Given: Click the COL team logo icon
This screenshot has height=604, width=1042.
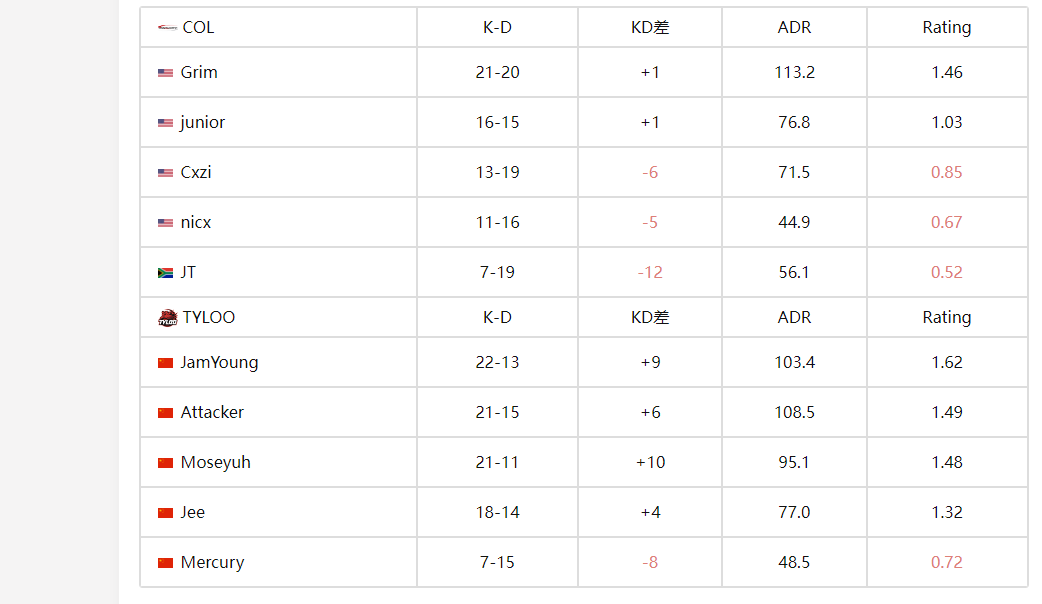Looking at the screenshot, I should [x=167, y=27].
